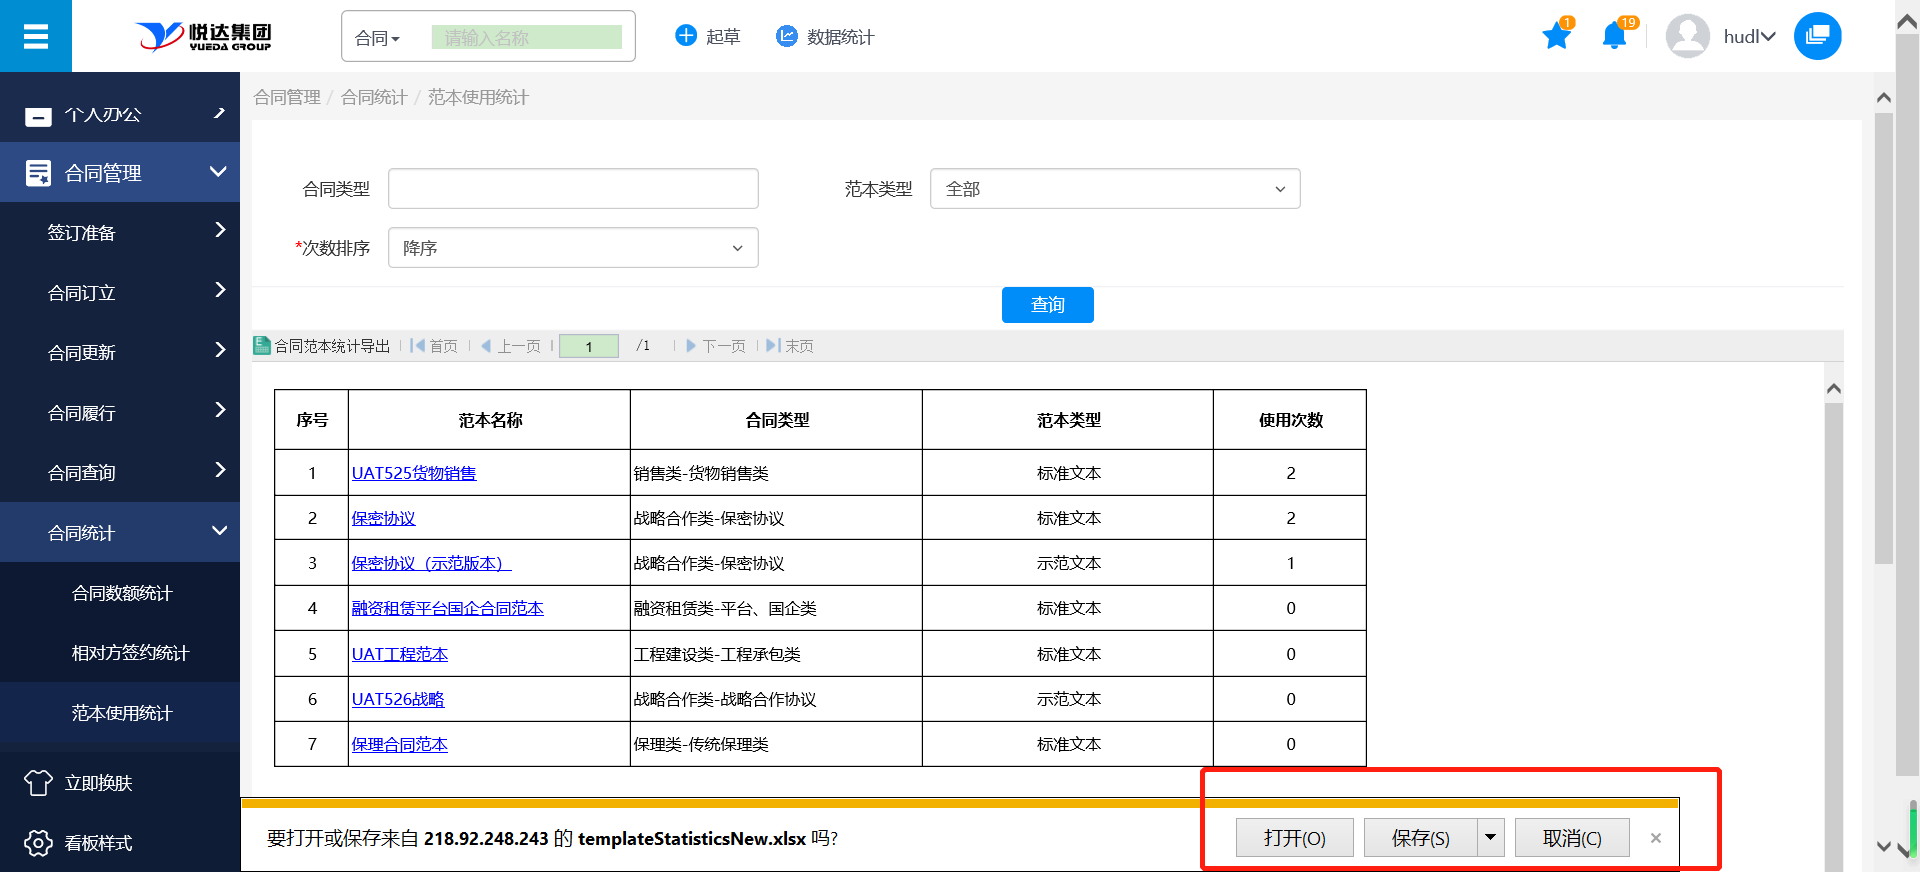This screenshot has height=872, width=1920.
Task: Click the hamburger menu icon
Action: (36, 37)
